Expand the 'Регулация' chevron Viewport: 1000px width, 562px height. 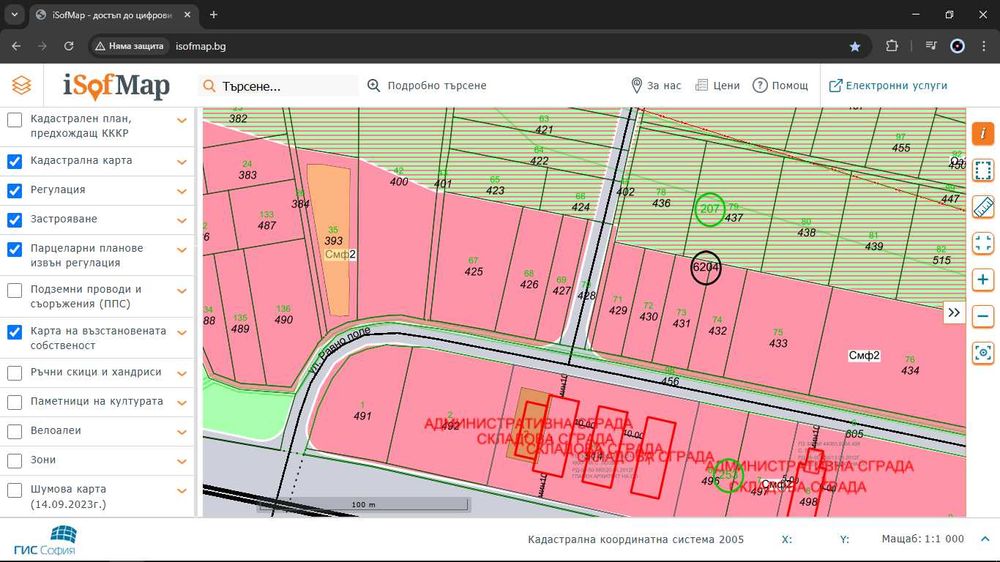tap(182, 191)
